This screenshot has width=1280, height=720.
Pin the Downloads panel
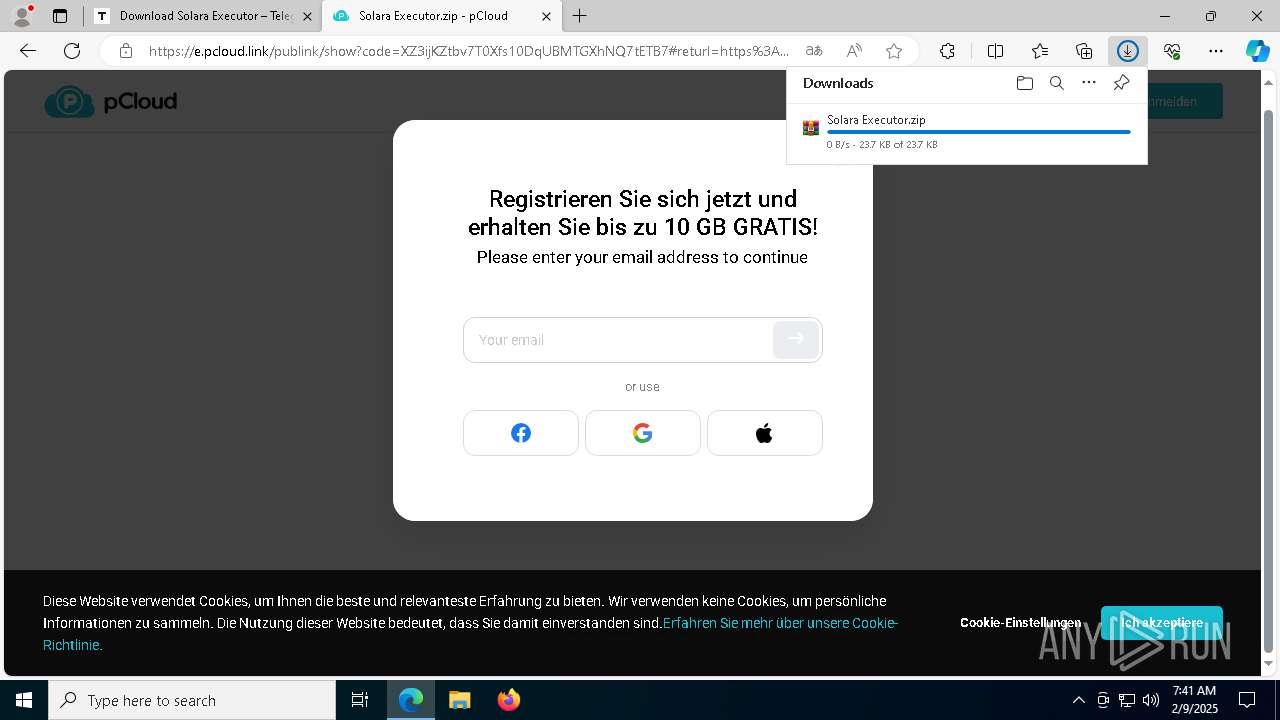point(1121,83)
